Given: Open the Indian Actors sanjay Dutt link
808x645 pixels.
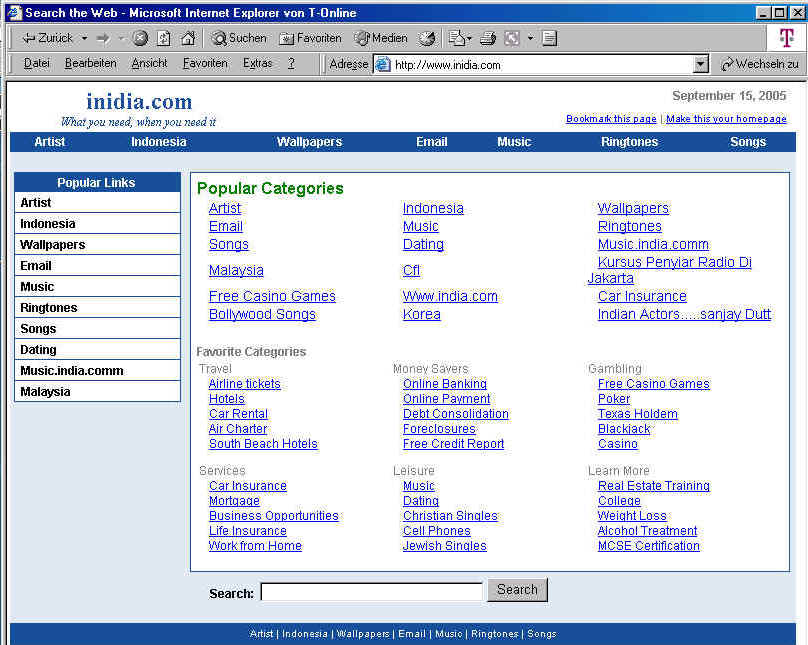Looking at the screenshot, I should pyautogui.click(x=684, y=314).
